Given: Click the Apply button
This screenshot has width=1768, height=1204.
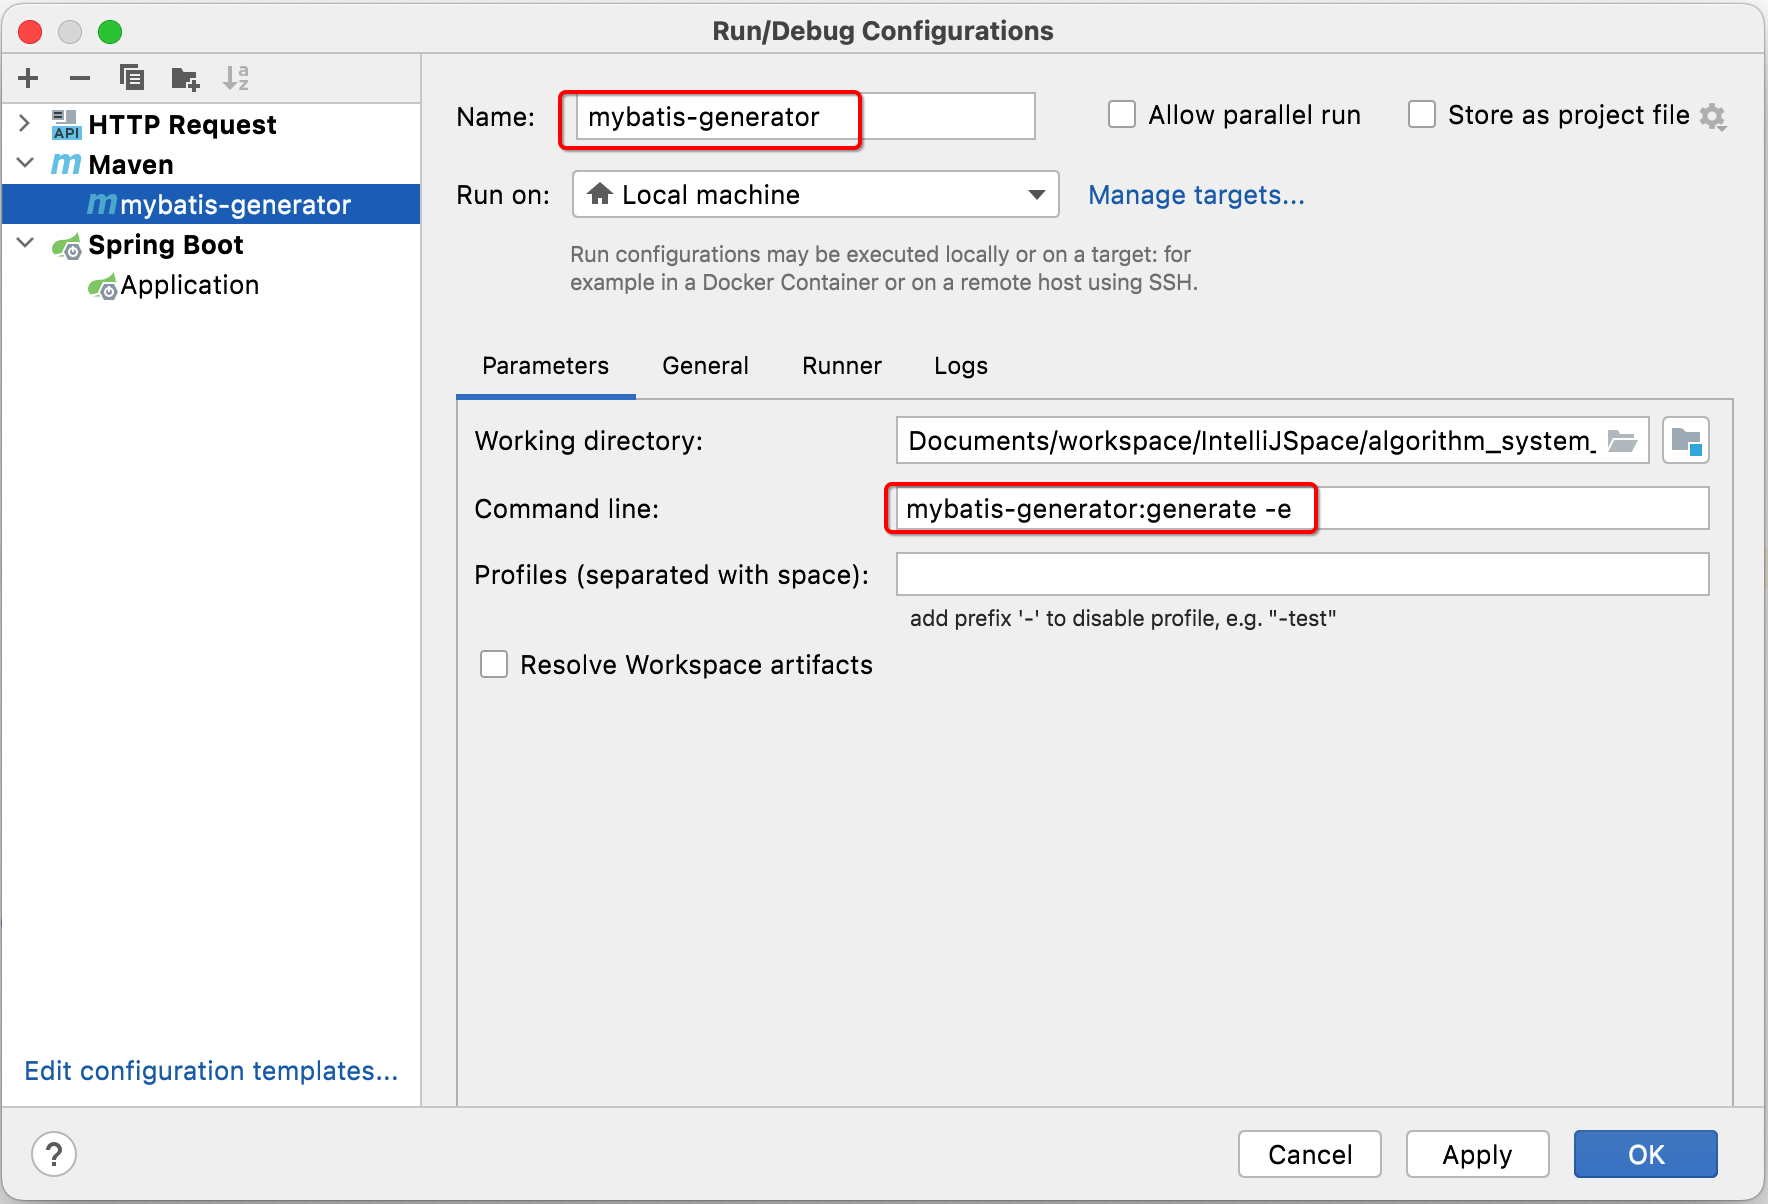Looking at the screenshot, I should (1477, 1154).
